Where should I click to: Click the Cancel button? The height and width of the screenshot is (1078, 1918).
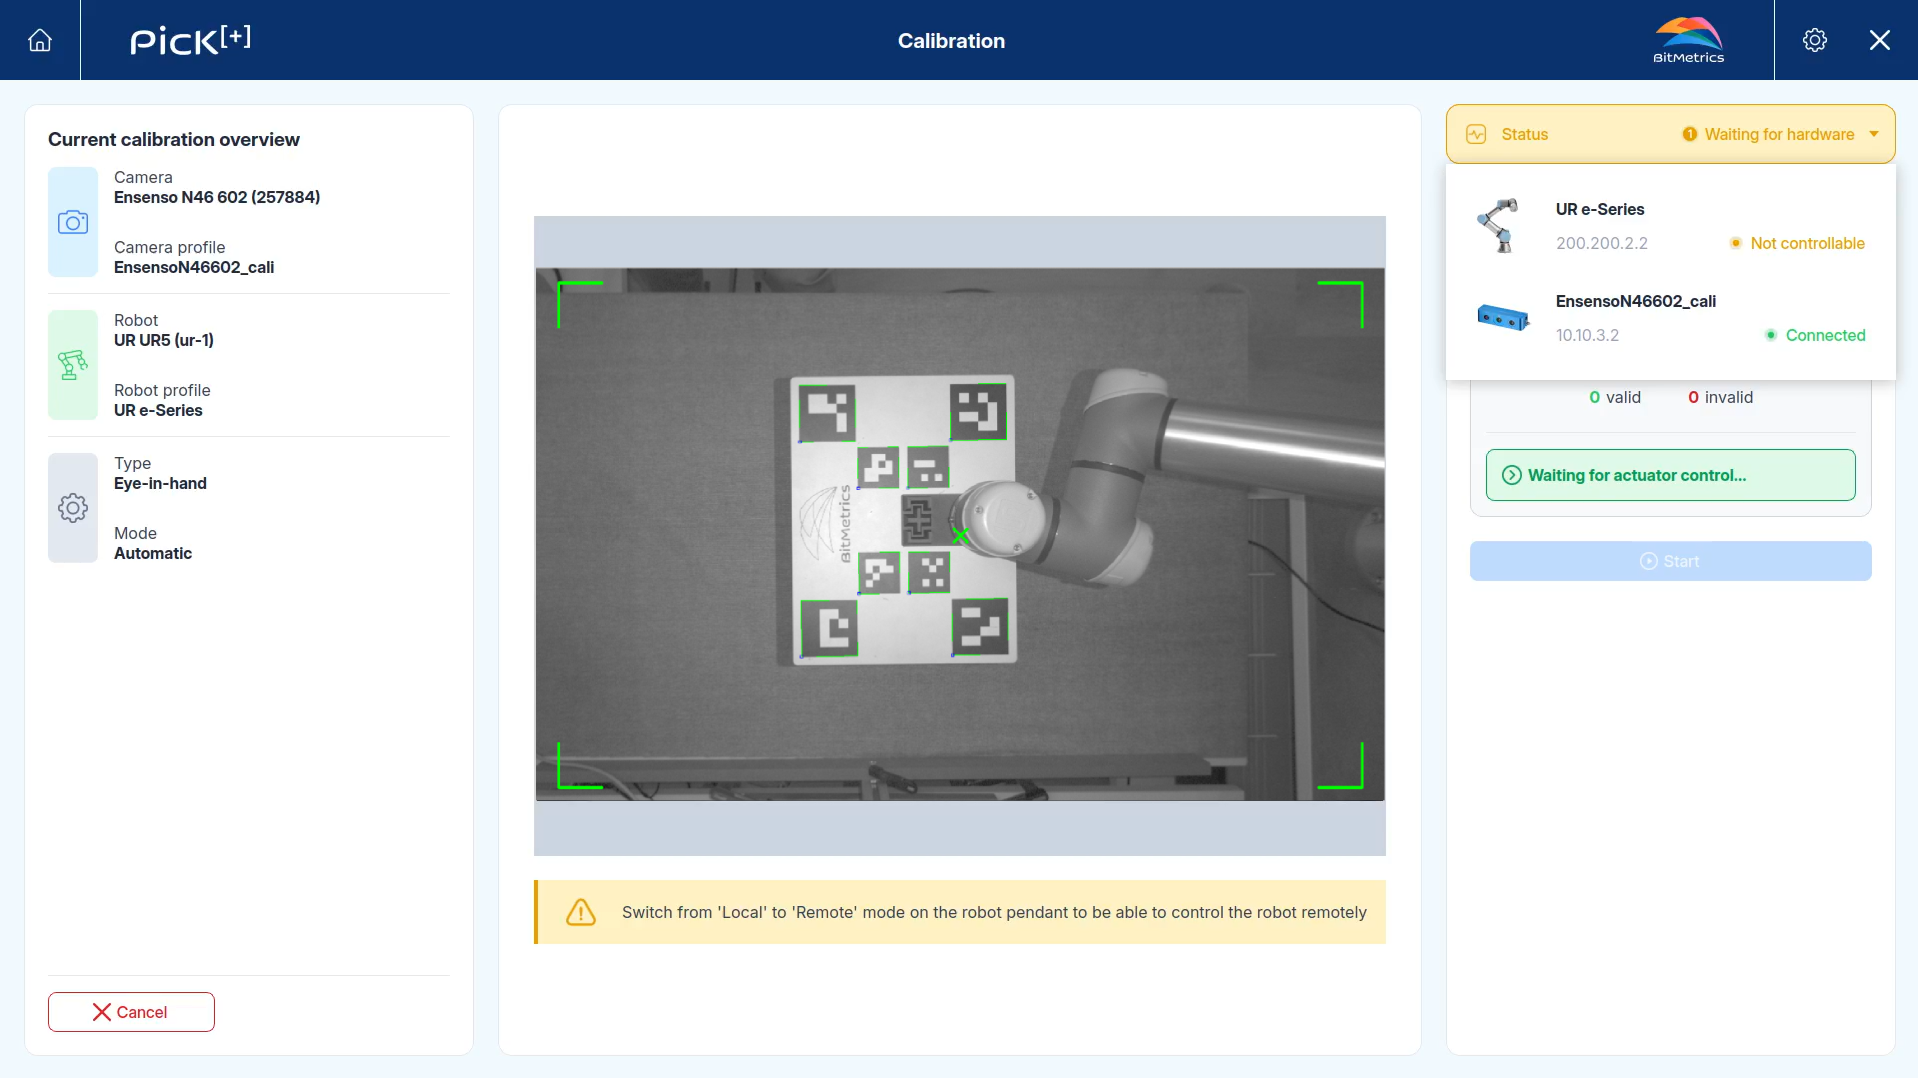pyautogui.click(x=131, y=1012)
